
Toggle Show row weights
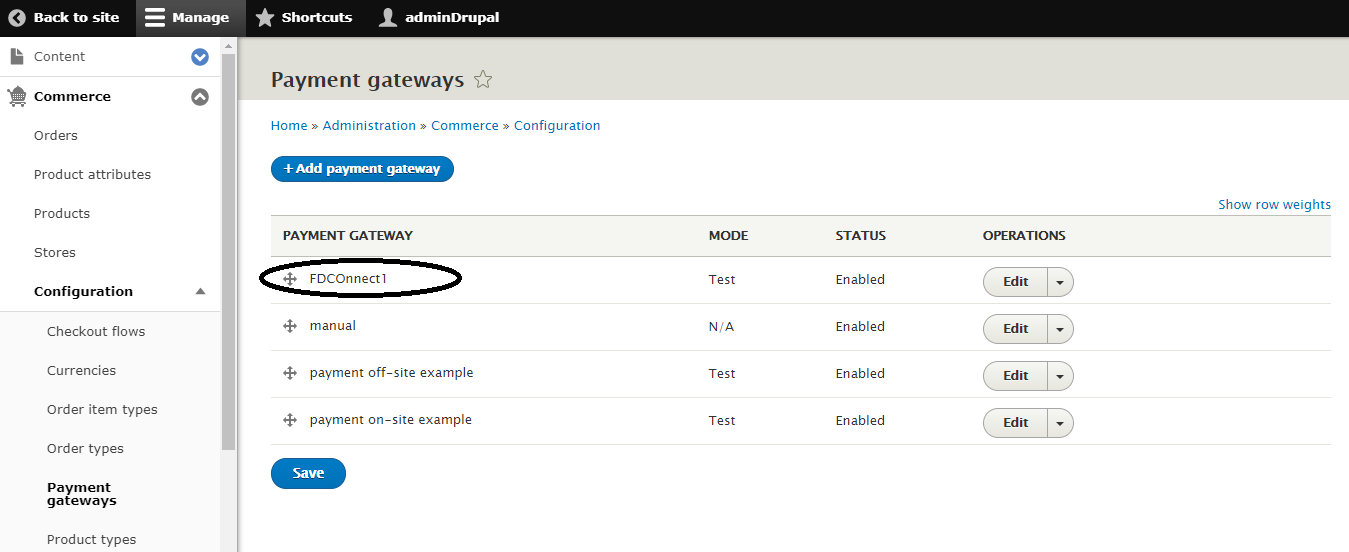click(x=1273, y=204)
